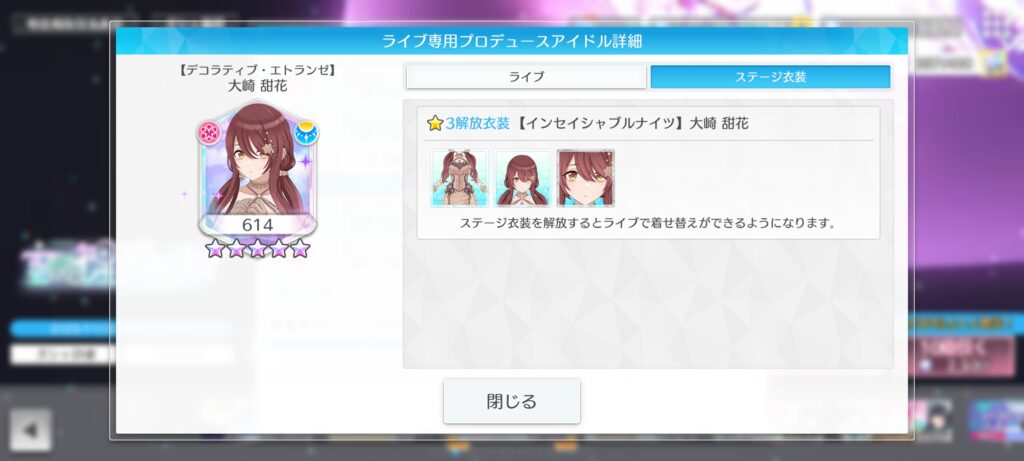The image size is (1024, 461).
Task: Click the gold star icon beside 3解放衣装
Action: 435,123
